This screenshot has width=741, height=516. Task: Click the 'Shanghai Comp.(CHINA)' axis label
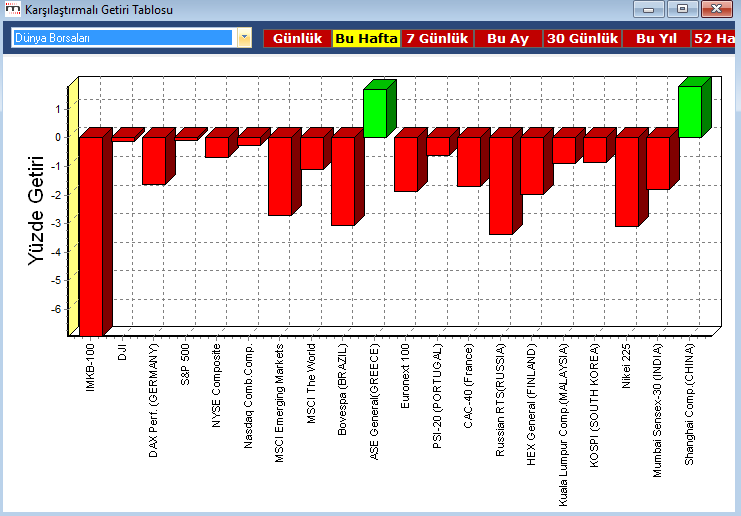pyautogui.click(x=689, y=404)
